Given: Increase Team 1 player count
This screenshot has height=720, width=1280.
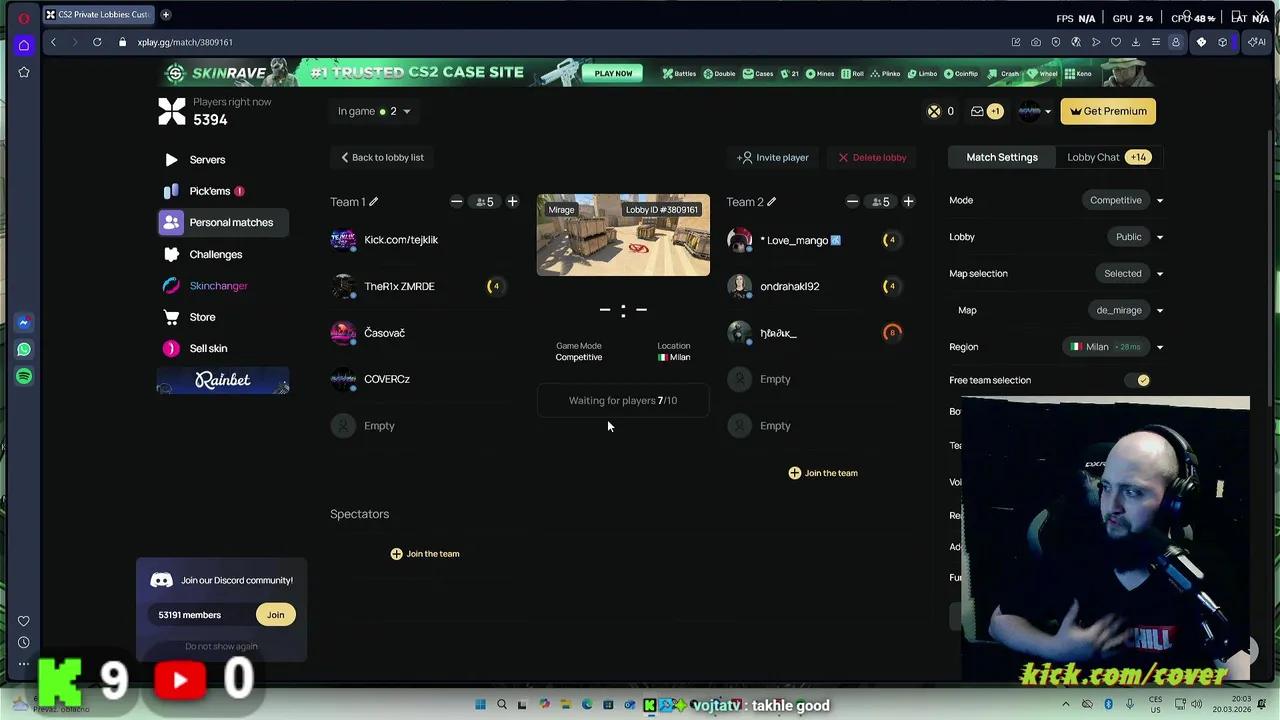Looking at the screenshot, I should tap(512, 202).
